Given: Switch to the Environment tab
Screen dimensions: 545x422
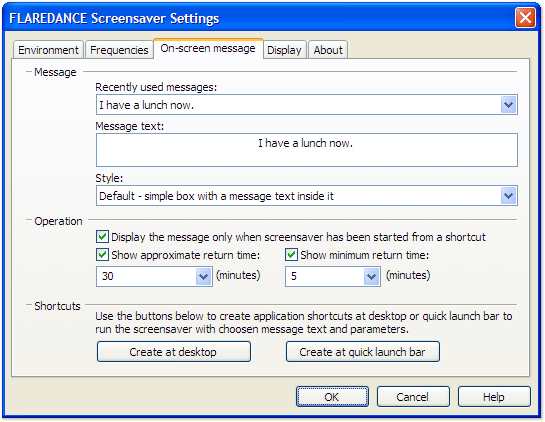Looking at the screenshot, I should tap(48, 50).
